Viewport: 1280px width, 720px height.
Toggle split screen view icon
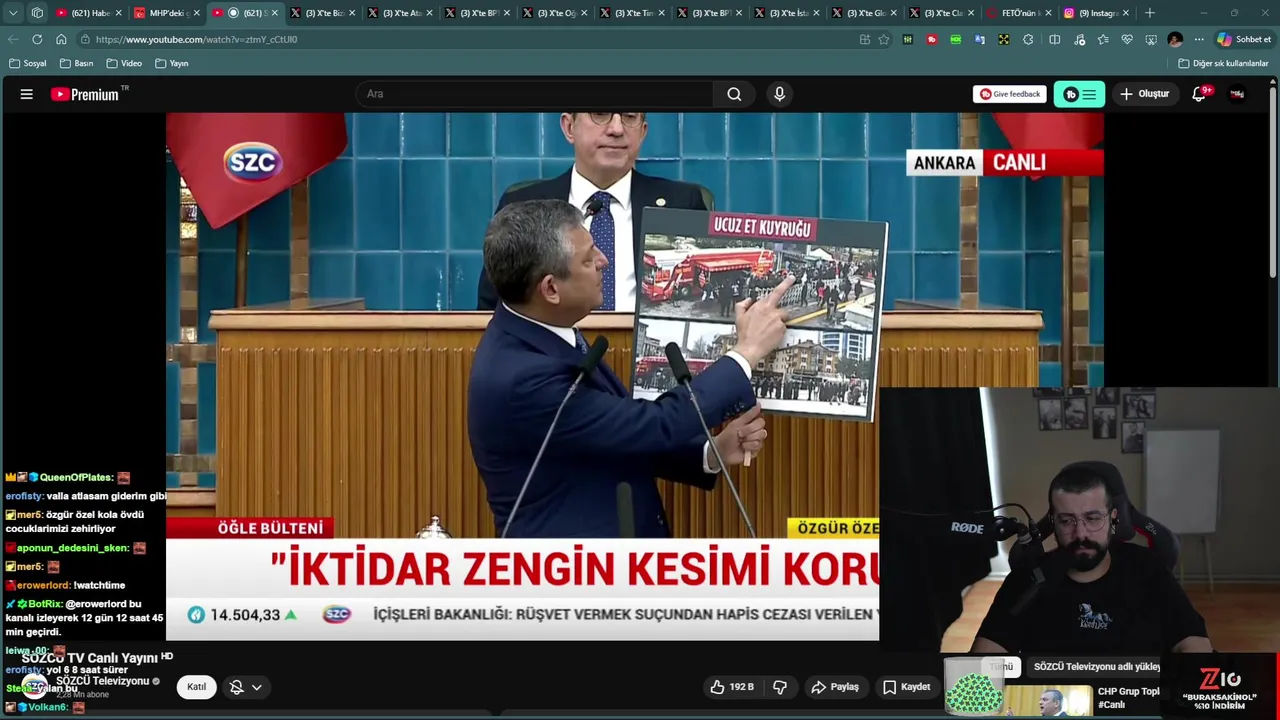[x=1054, y=39]
